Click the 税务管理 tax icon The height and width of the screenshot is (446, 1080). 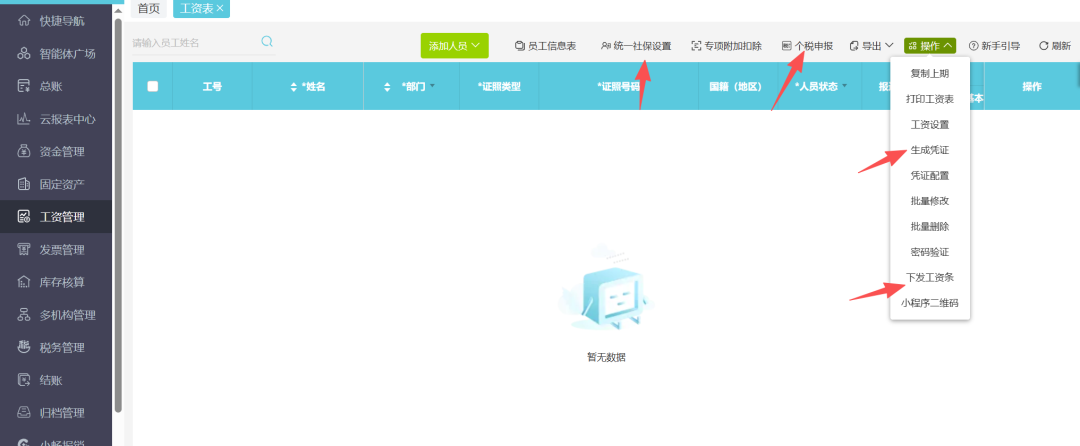pos(24,348)
